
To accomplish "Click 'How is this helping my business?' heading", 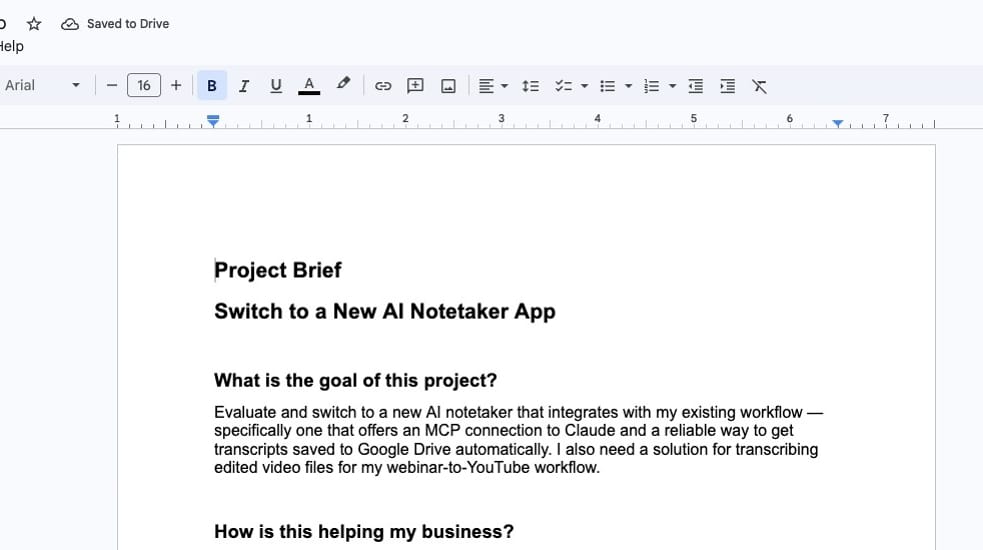I will [364, 532].
